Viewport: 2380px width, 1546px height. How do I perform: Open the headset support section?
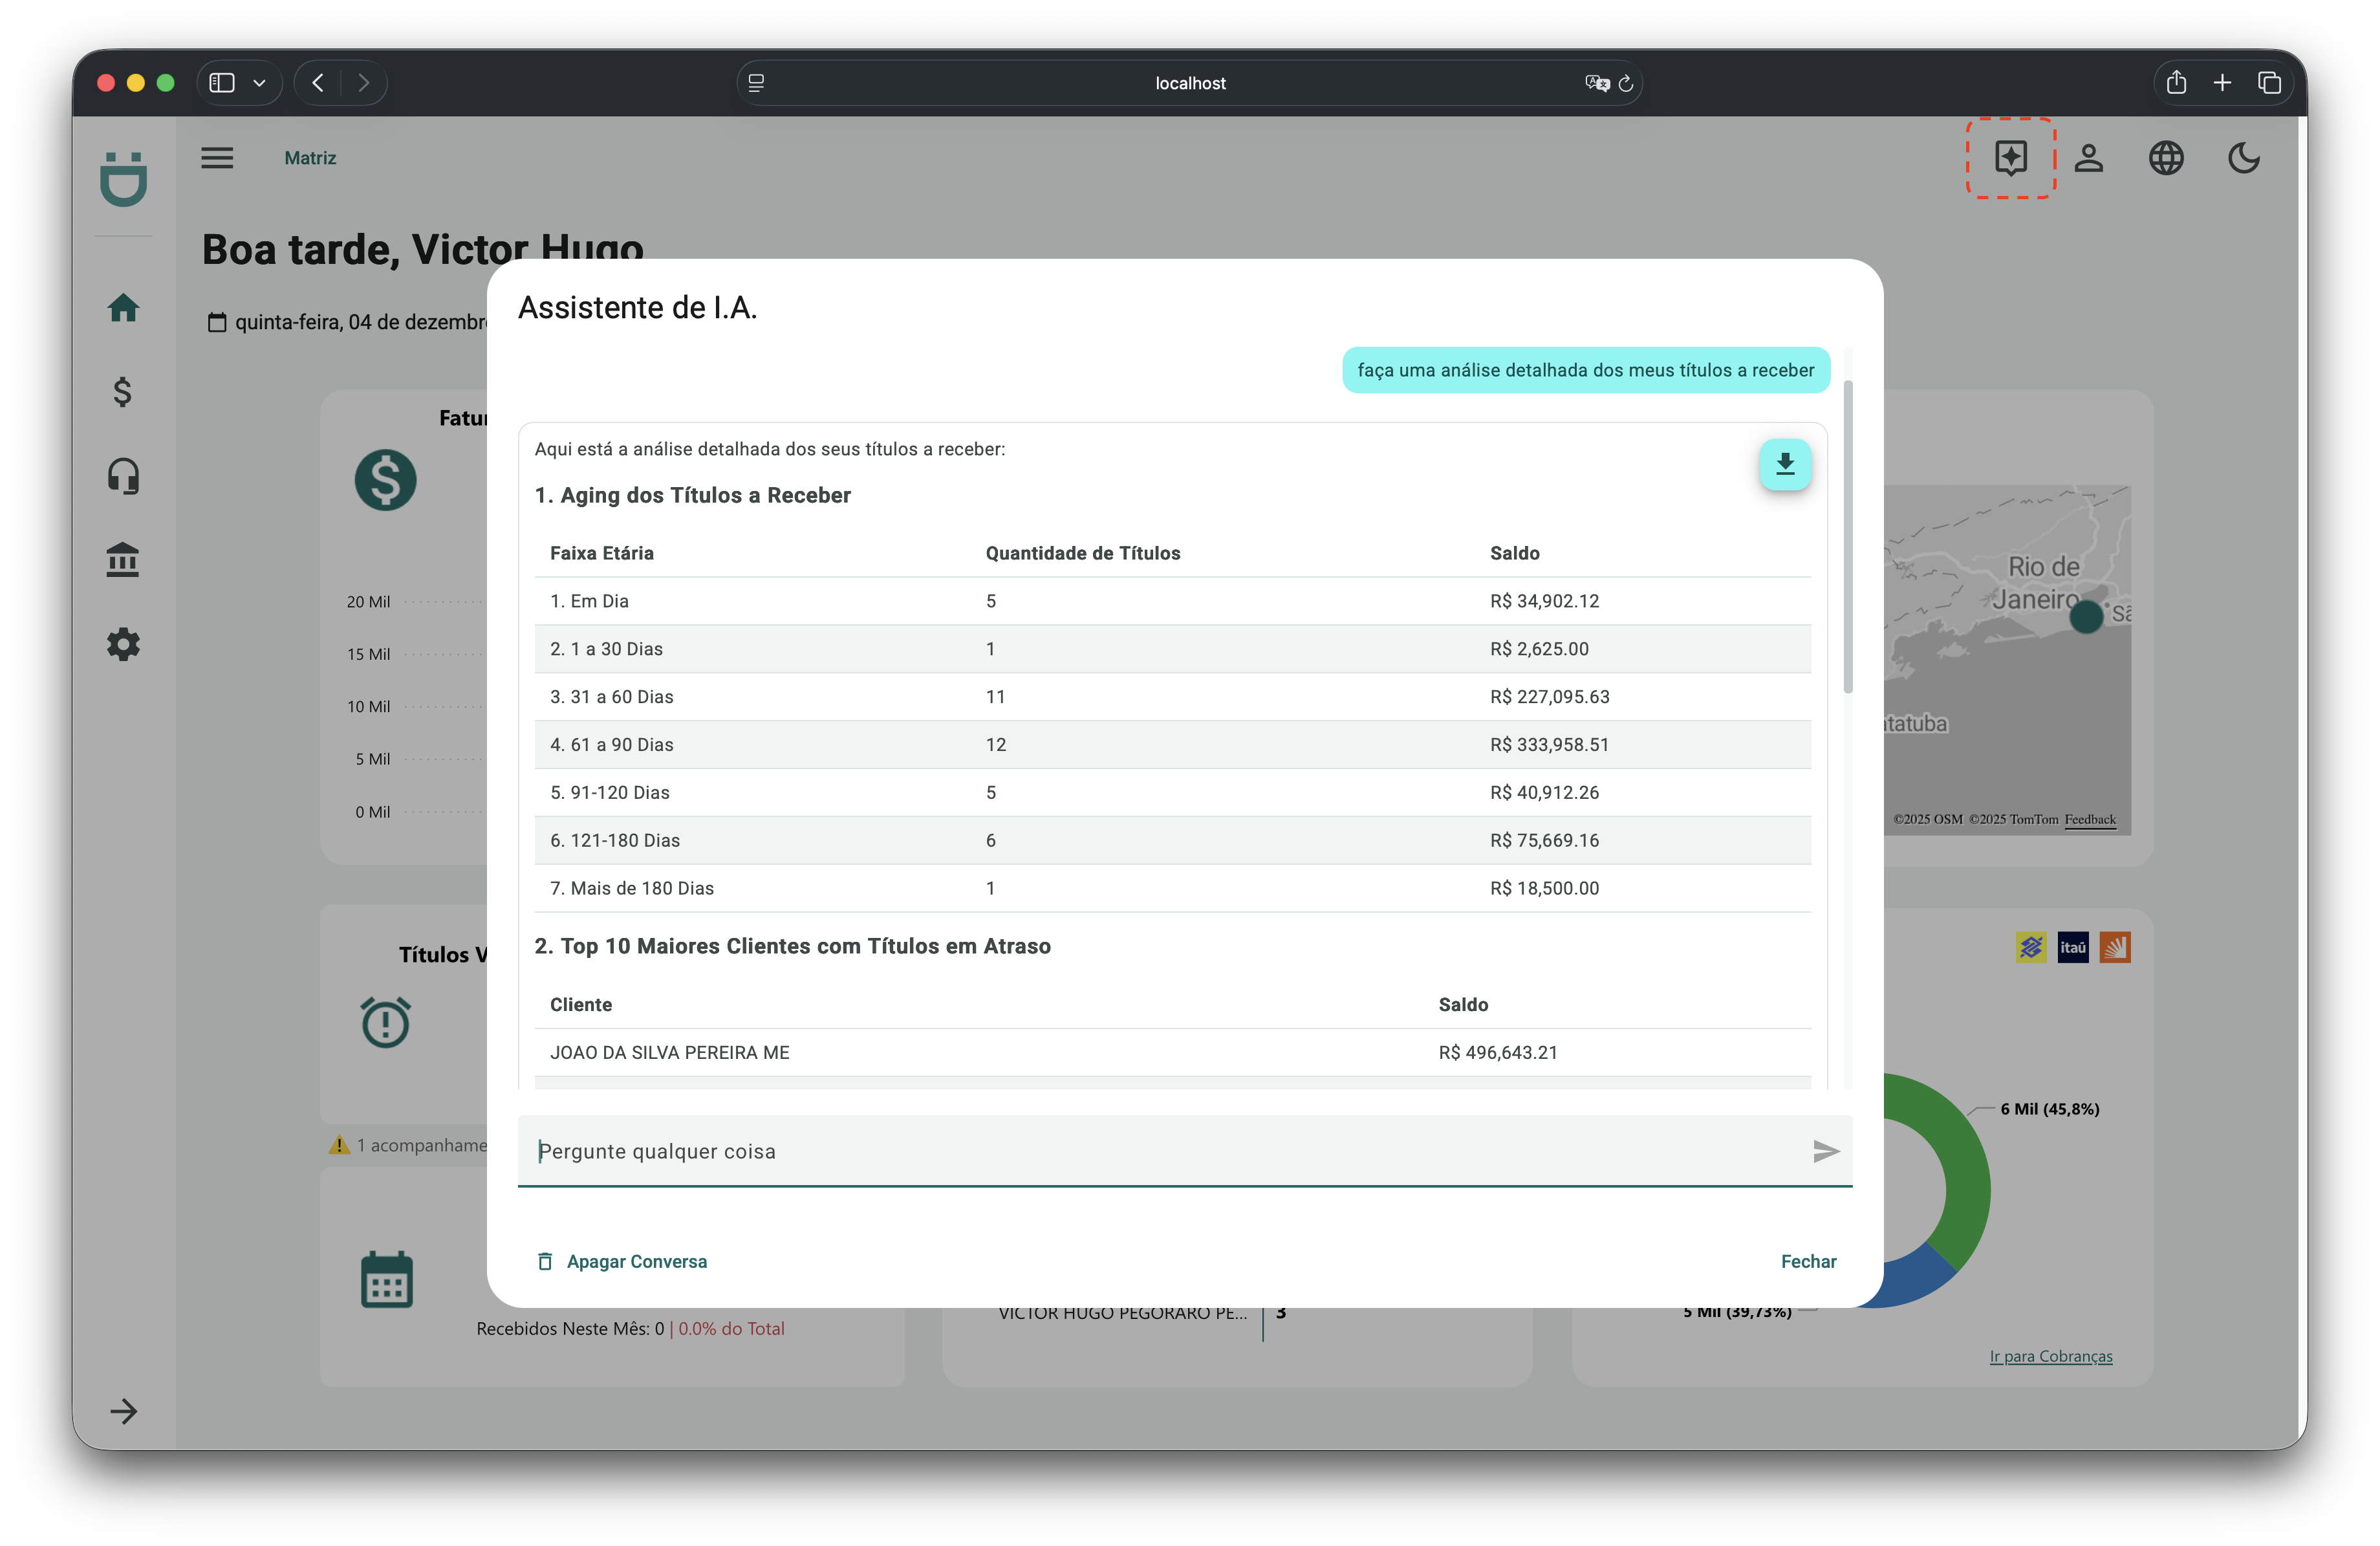pos(123,476)
